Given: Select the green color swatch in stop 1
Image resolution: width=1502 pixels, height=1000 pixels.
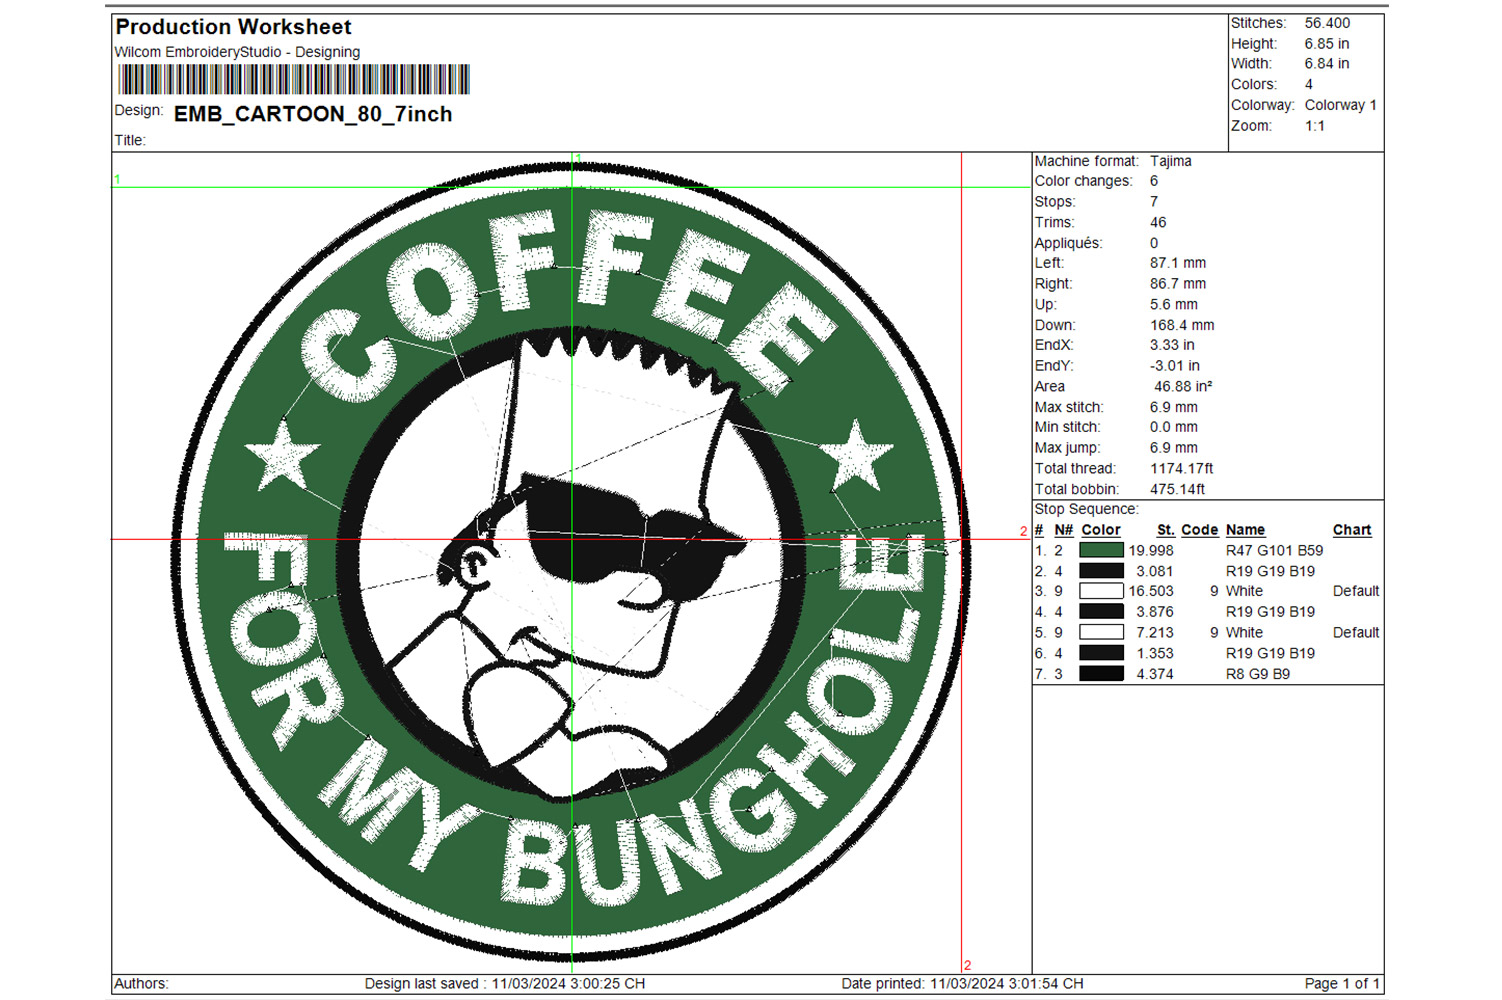Looking at the screenshot, I should click(1101, 550).
